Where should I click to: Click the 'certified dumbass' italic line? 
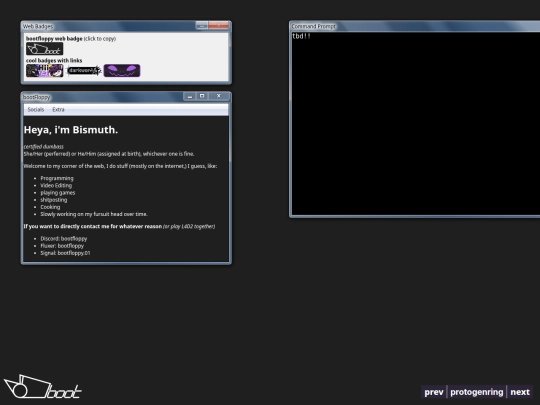click(x=43, y=147)
